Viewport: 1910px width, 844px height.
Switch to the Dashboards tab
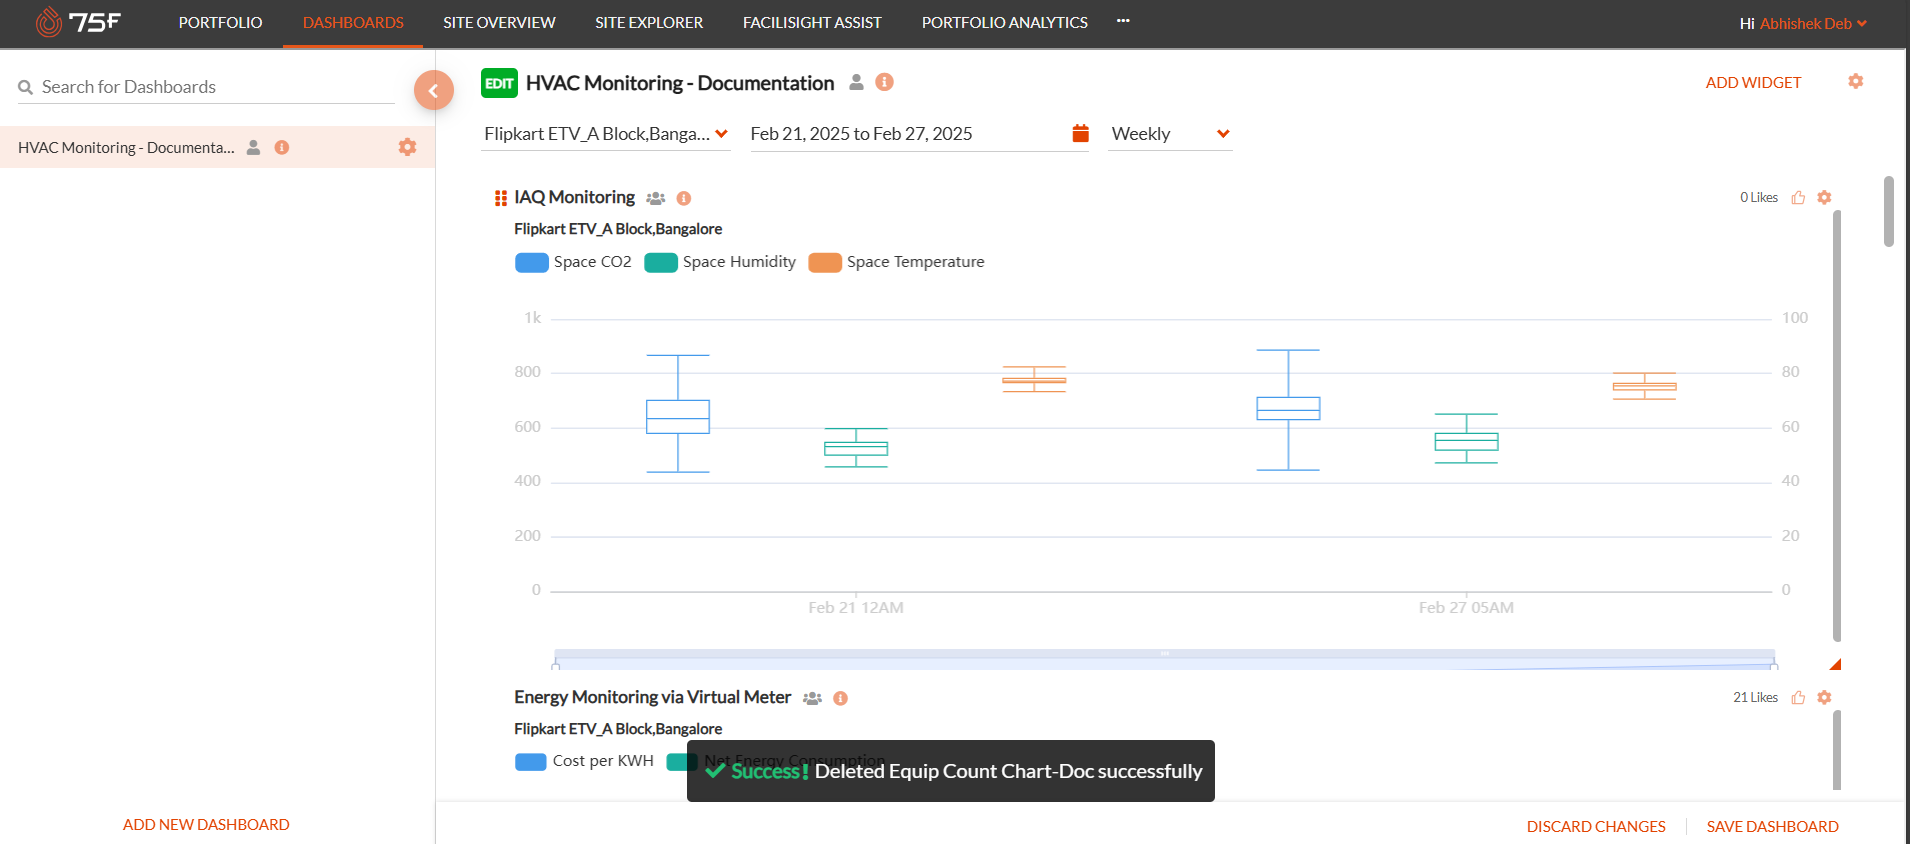[x=353, y=22]
